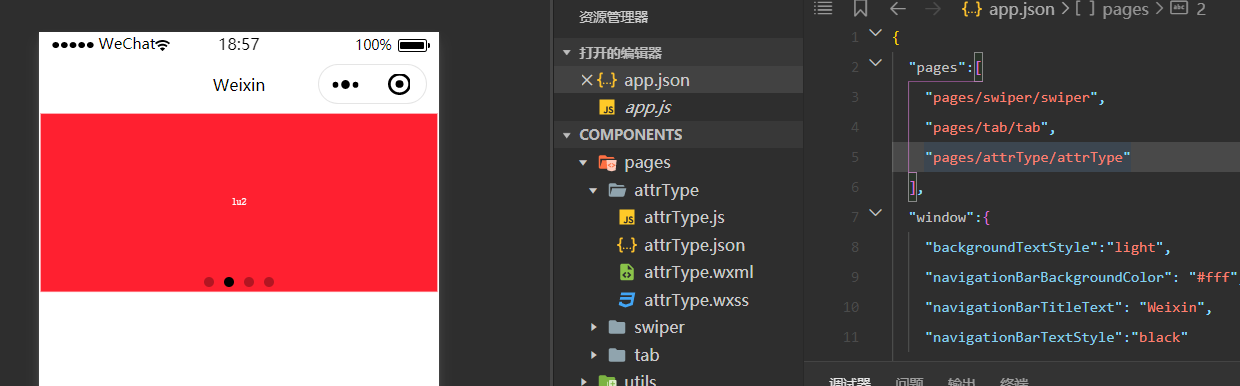Click the swiper folder icon
This screenshot has height=386, width=1240.
tap(617, 327)
